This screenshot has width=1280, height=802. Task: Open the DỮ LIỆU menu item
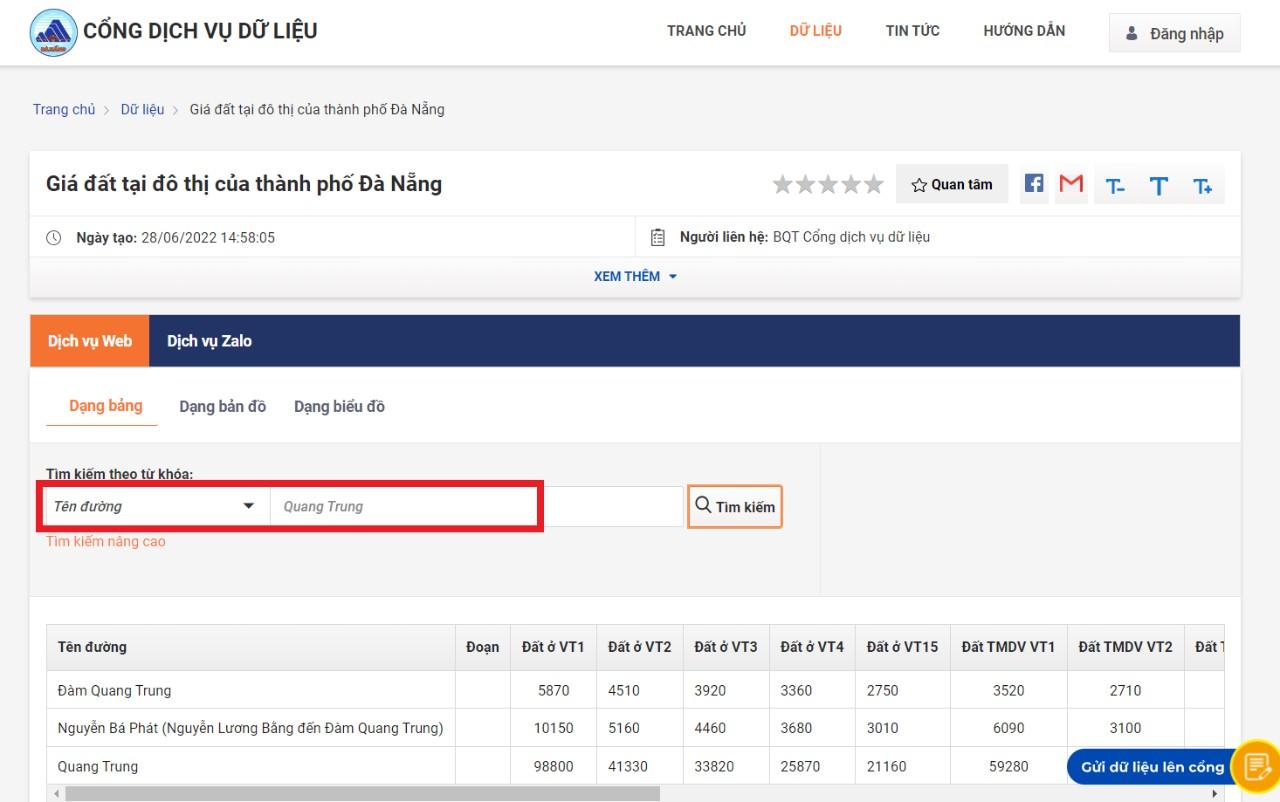pyautogui.click(x=815, y=31)
